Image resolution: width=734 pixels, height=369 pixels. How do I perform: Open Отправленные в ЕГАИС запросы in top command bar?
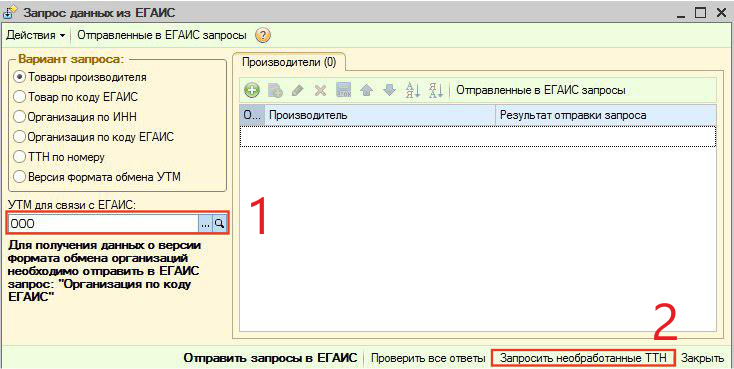click(x=162, y=36)
